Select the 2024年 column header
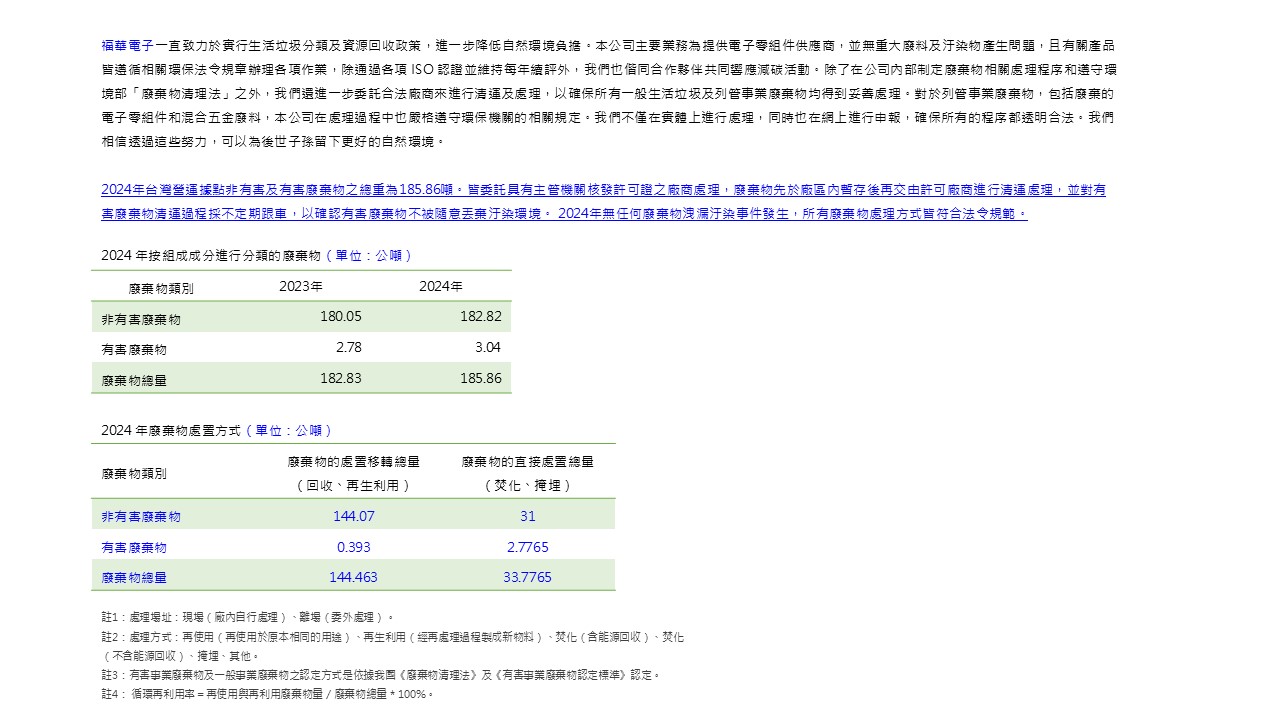Viewport: 1280px width, 720px height. click(x=441, y=287)
